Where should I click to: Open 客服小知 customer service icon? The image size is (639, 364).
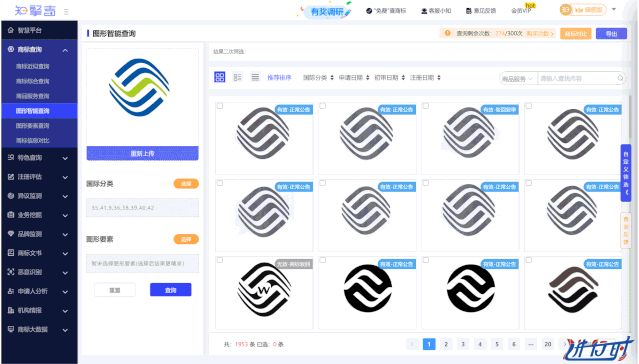pyautogui.click(x=424, y=11)
